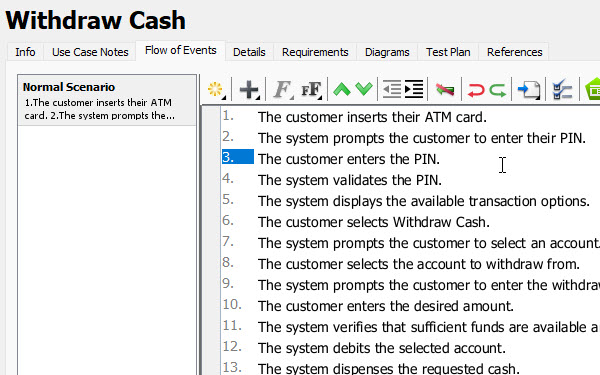Click step 'The customer inserts their ATM card.'
This screenshot has height=375, width=600.
(372, 117)
